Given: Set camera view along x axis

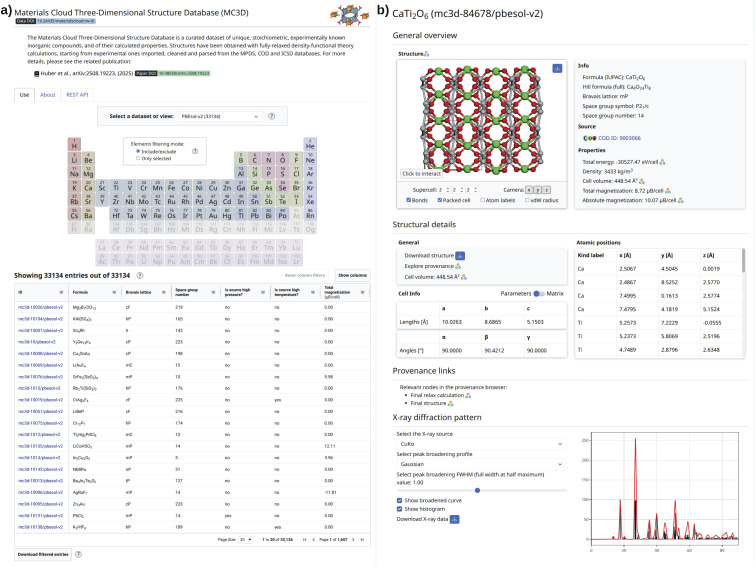Looking at the screenshot, I should (x=529, y=190).
